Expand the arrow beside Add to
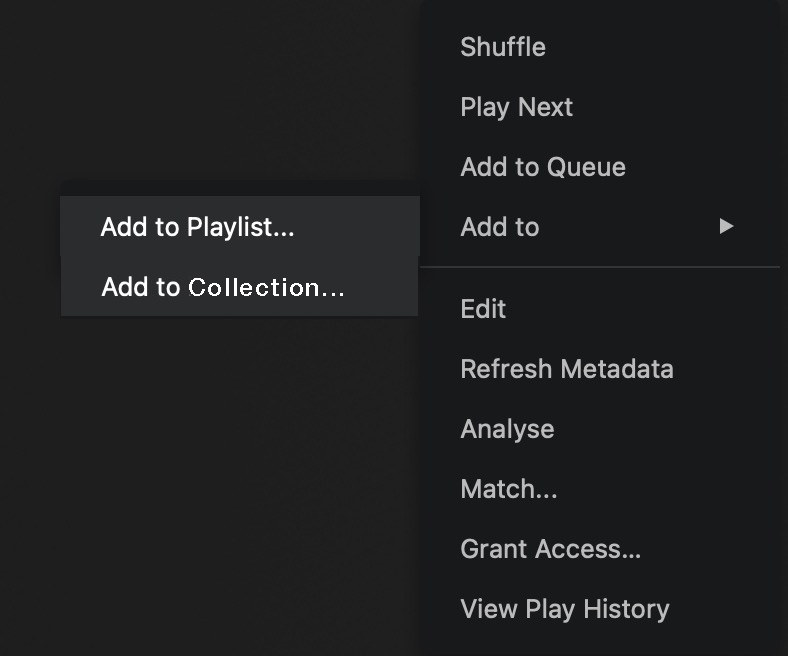Viewport: 788px width, 656px height. click(726, 227)
